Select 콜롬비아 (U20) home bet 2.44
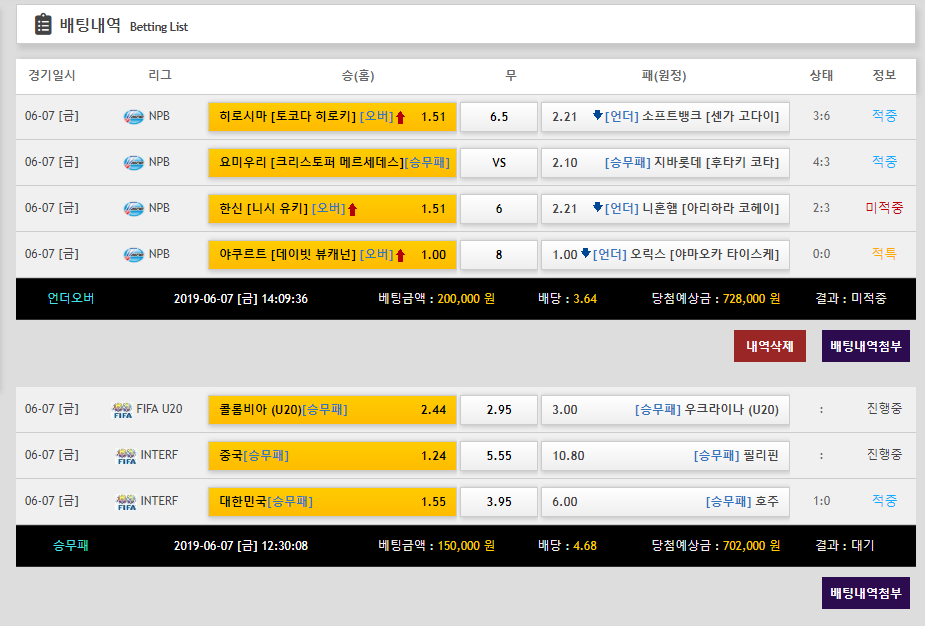 [332, 409]
